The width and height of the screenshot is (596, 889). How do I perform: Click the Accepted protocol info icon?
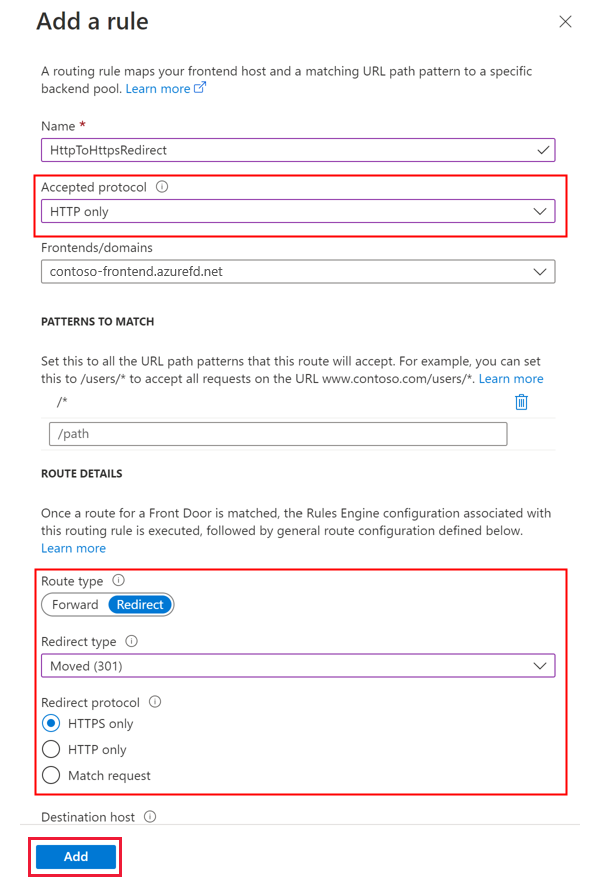162,187
